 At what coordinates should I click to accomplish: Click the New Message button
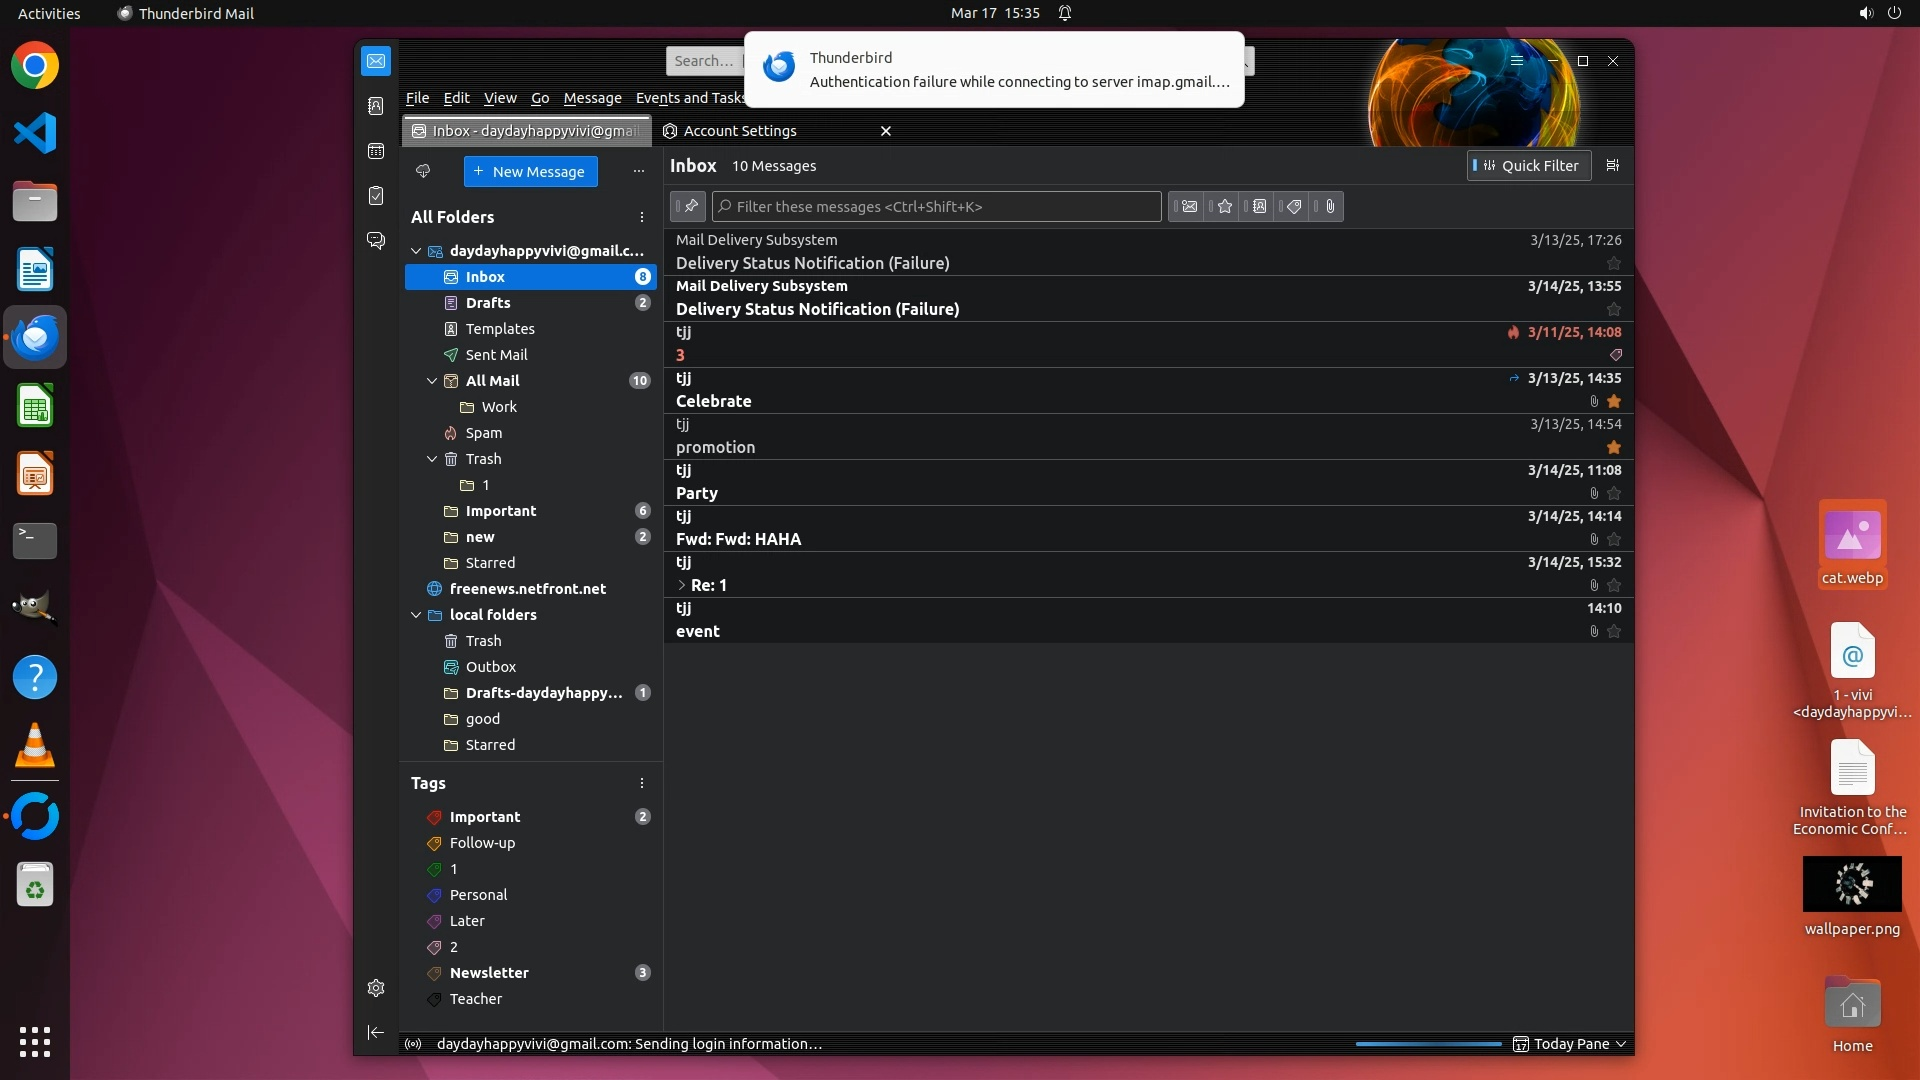[530, 172]
